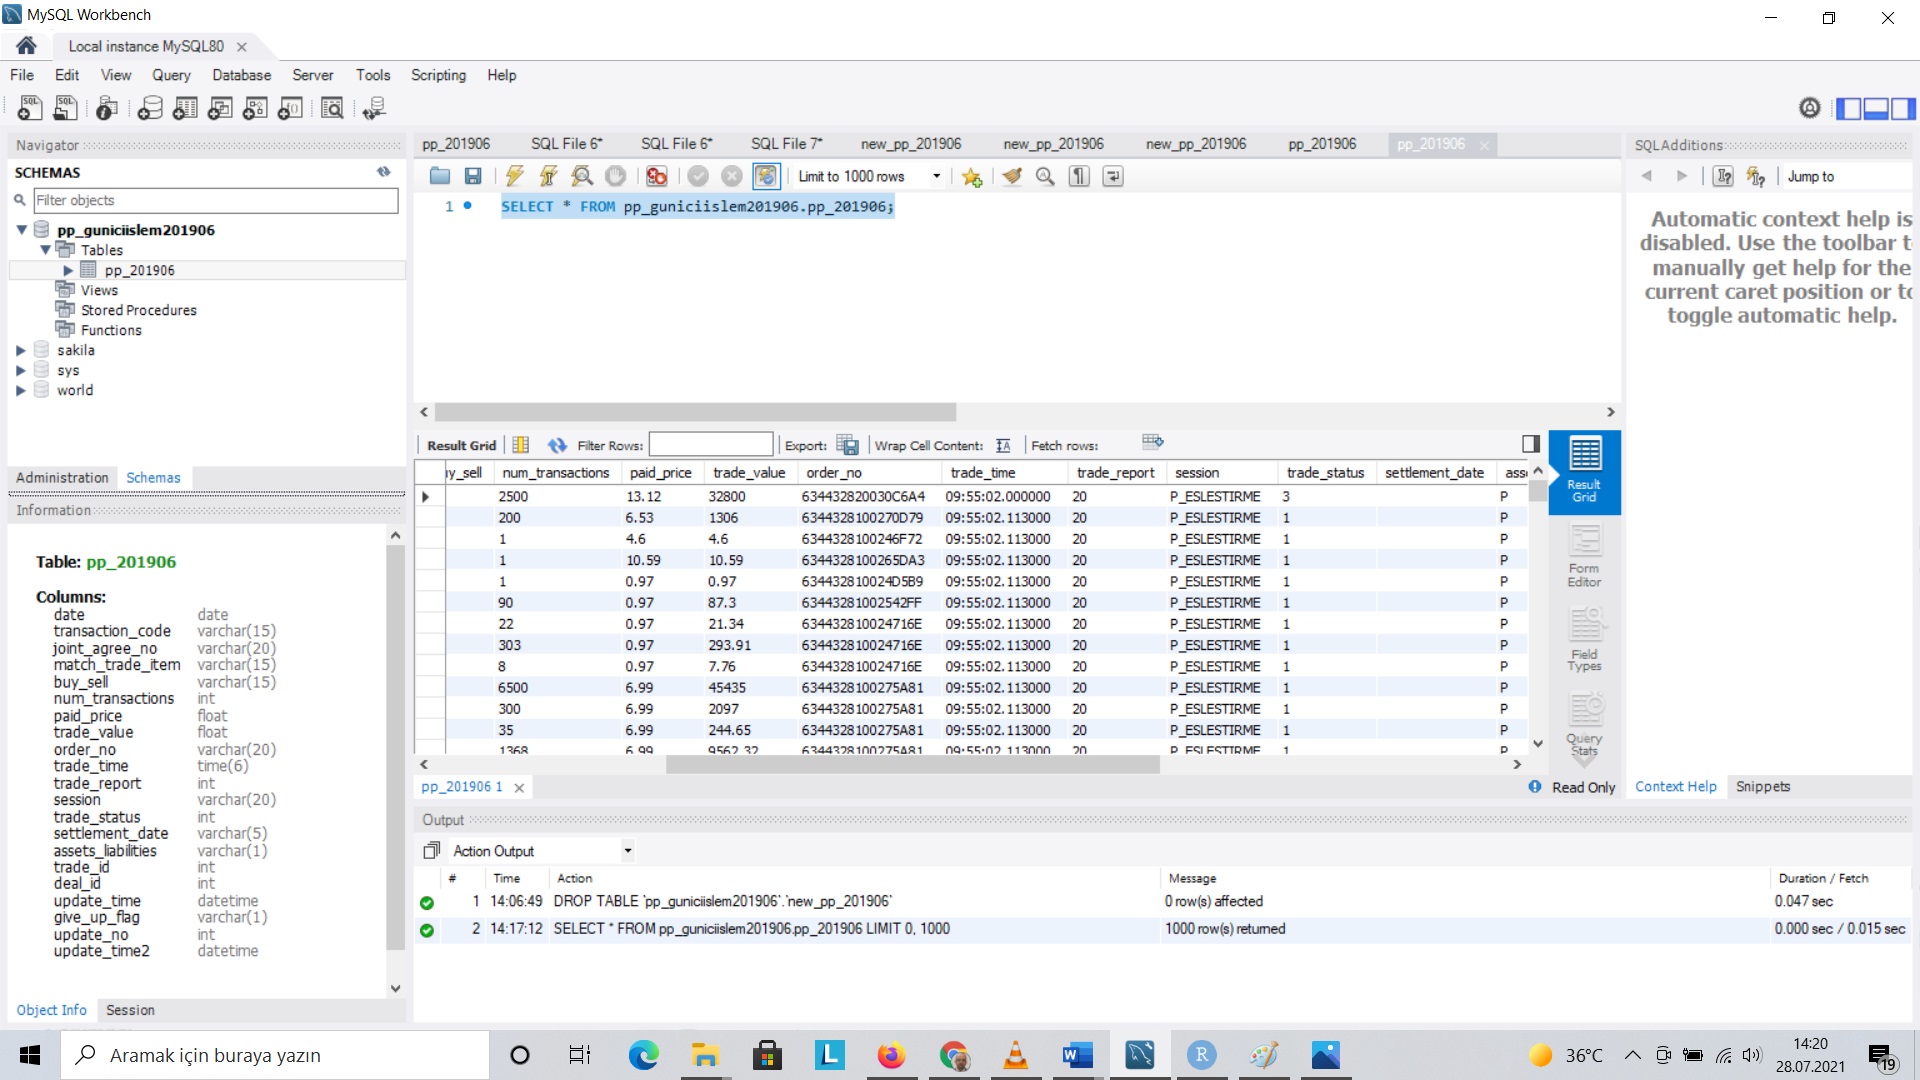The image size is (1920, 1080).
Task: Click the Filter Rows input field
Action: click(711, 444)
